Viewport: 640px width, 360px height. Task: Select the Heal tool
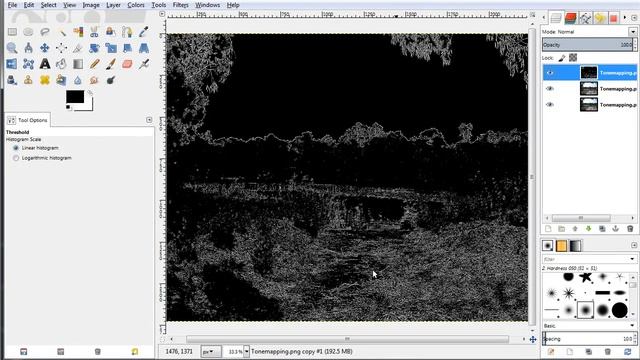[45, 80]
